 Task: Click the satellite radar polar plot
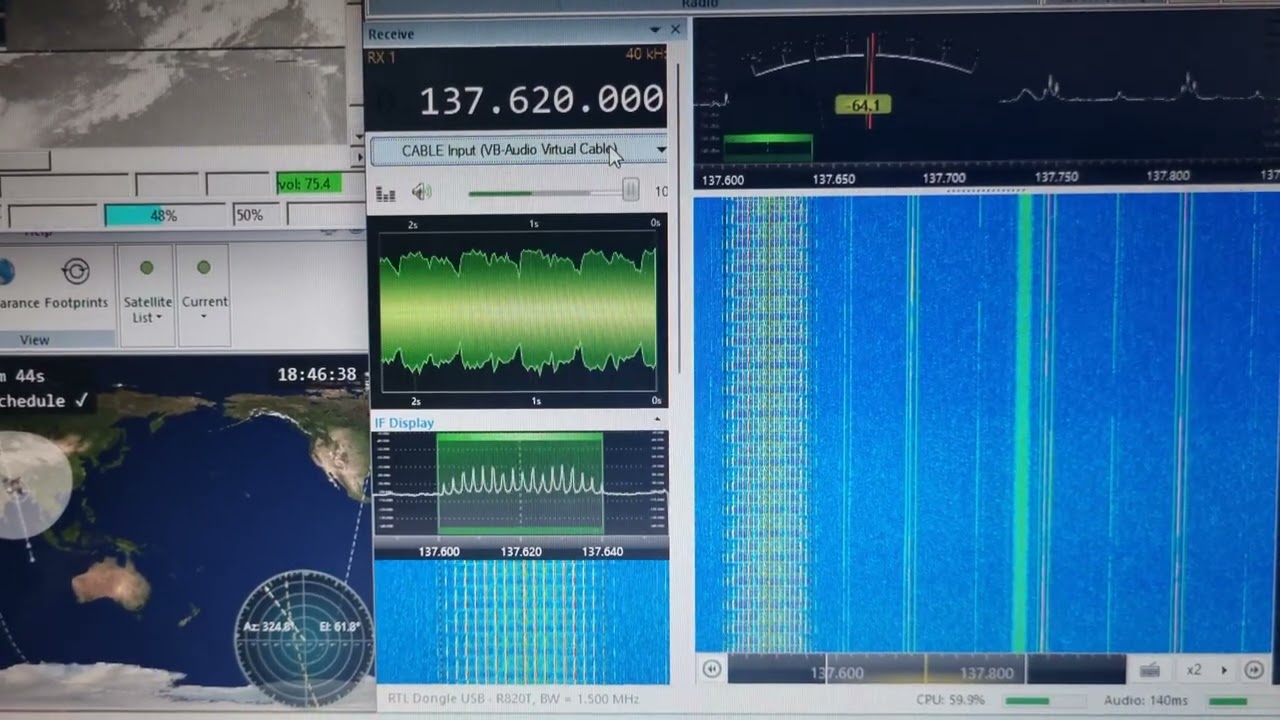click(x=304, y=637)
